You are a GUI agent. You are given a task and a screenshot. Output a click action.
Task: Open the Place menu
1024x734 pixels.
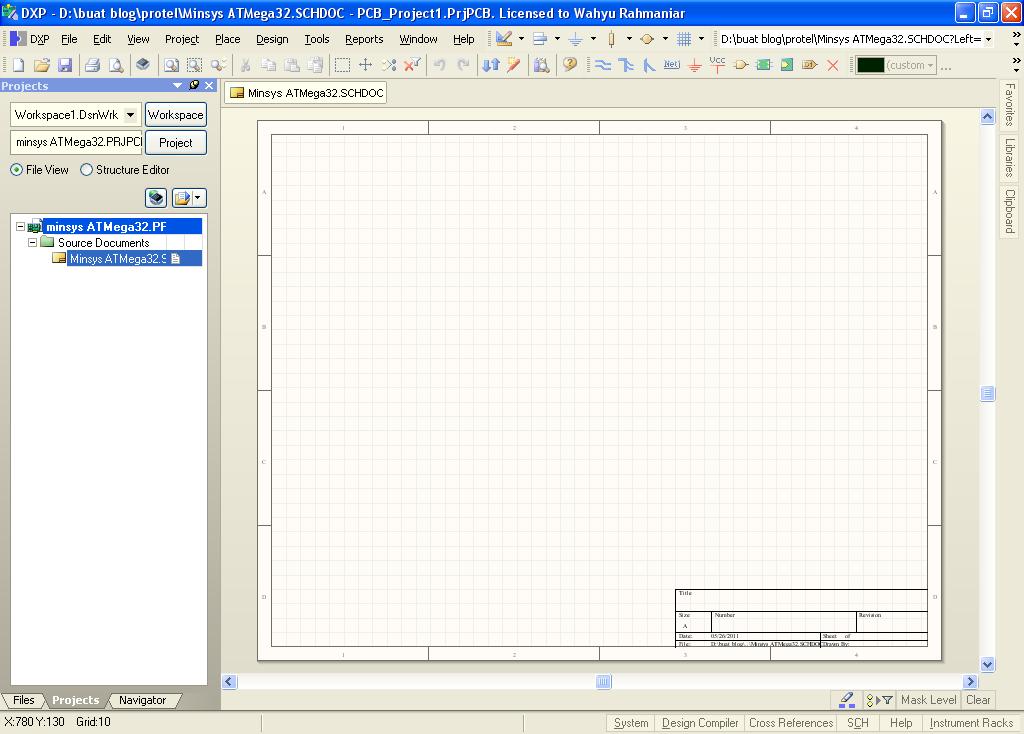coord(226,39)
